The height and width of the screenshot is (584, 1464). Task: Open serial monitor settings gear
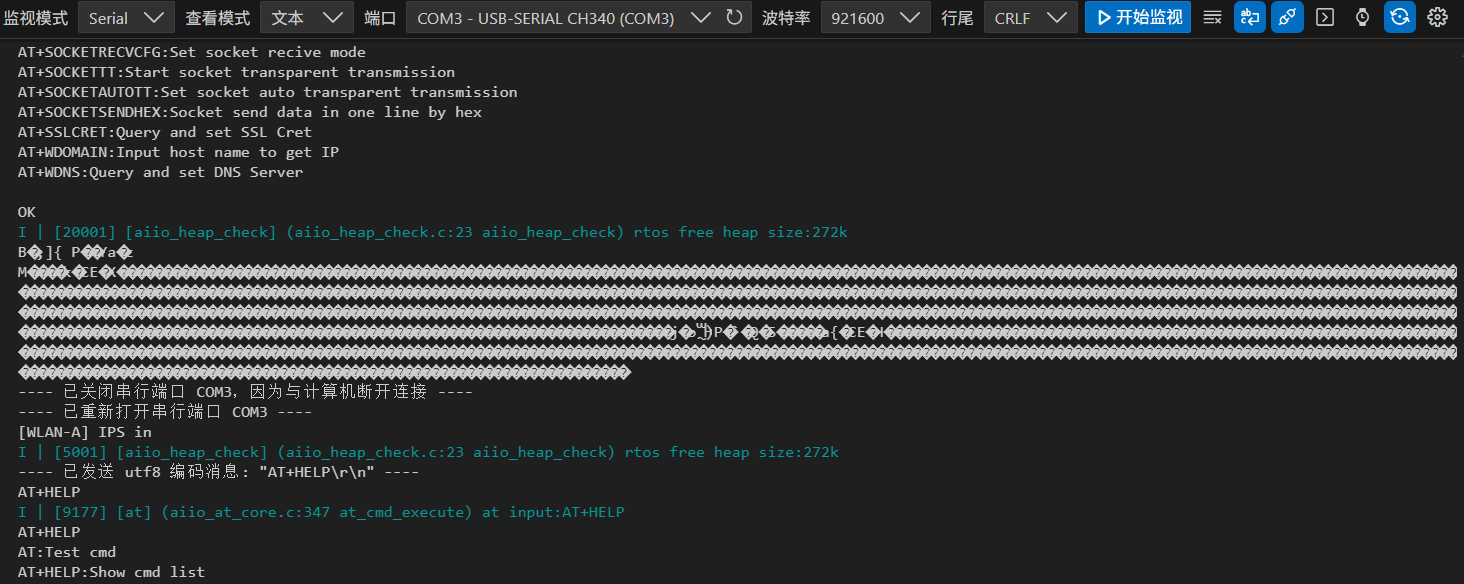(x=1437, y=17)
